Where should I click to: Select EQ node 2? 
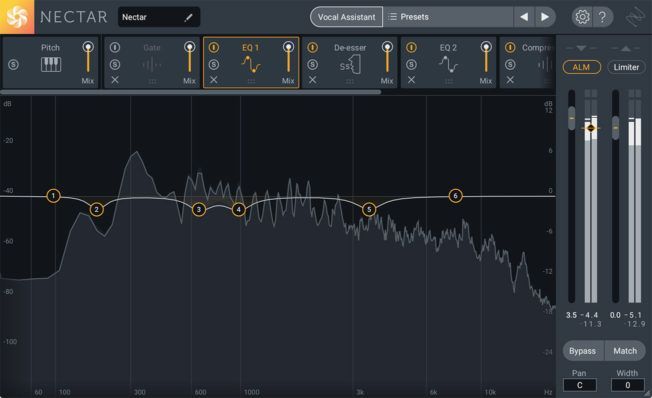[x=96, y=209]
